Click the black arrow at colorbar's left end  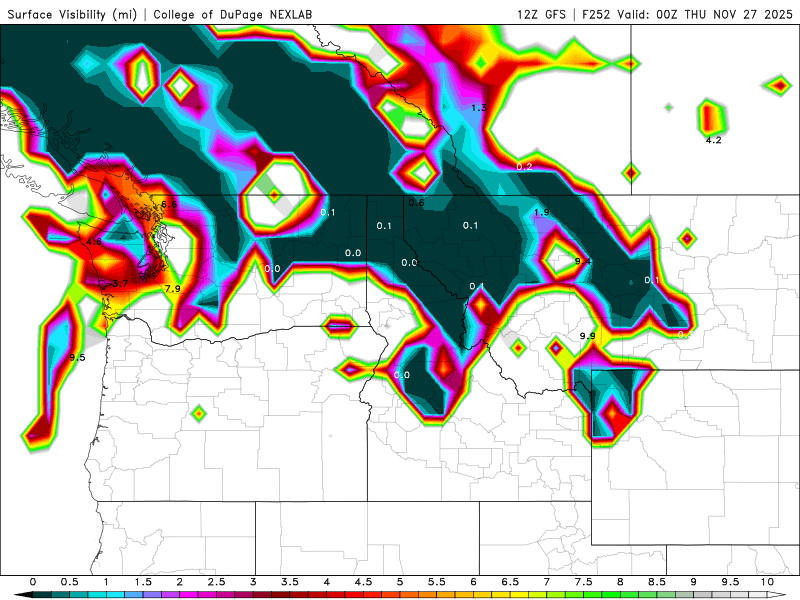pos(23,595)
